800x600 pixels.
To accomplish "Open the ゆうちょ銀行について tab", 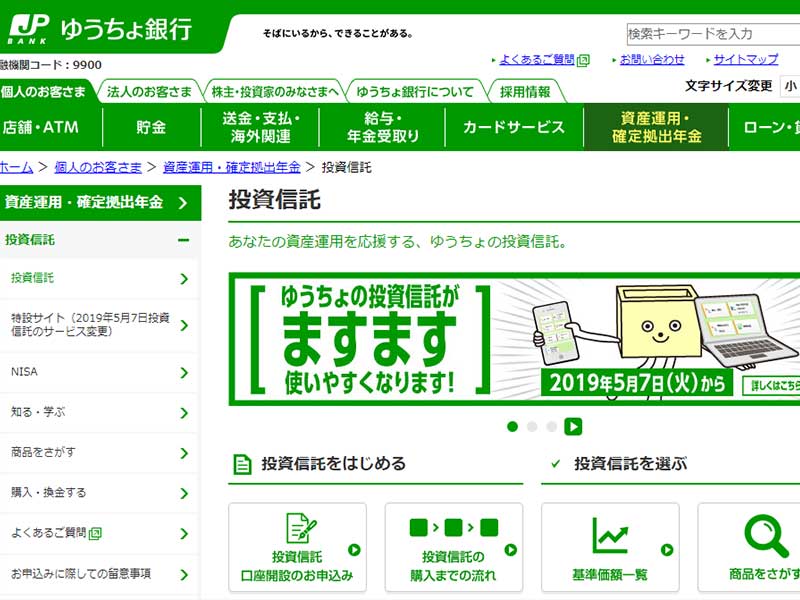I will click(415, 92).
